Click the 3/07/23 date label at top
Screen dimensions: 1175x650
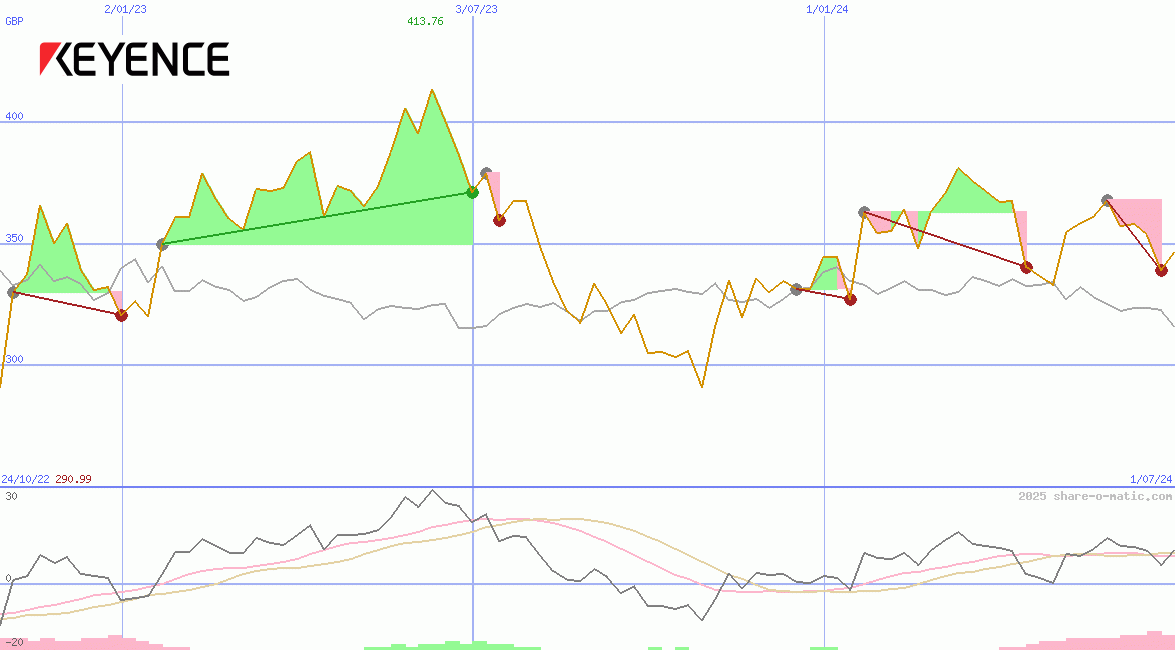476,9
